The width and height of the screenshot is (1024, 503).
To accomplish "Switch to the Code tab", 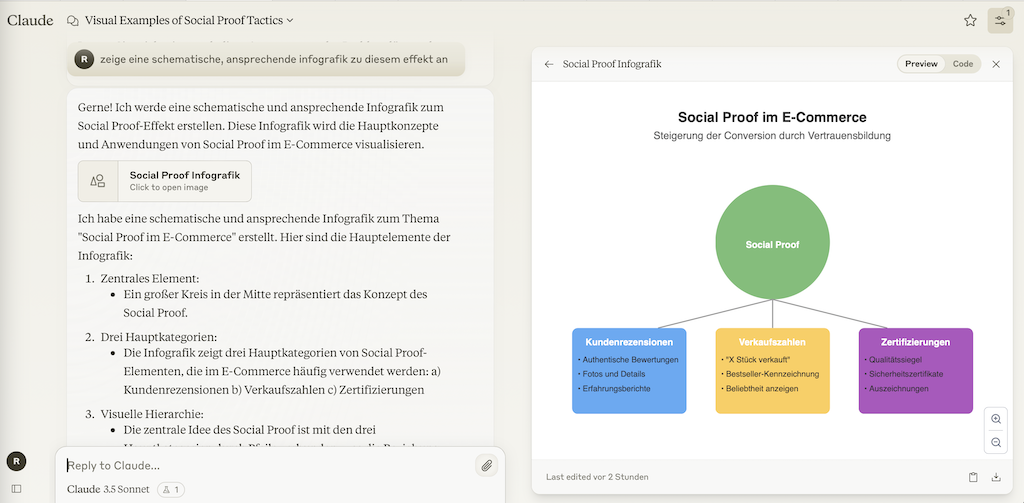I will coord(963,63).
